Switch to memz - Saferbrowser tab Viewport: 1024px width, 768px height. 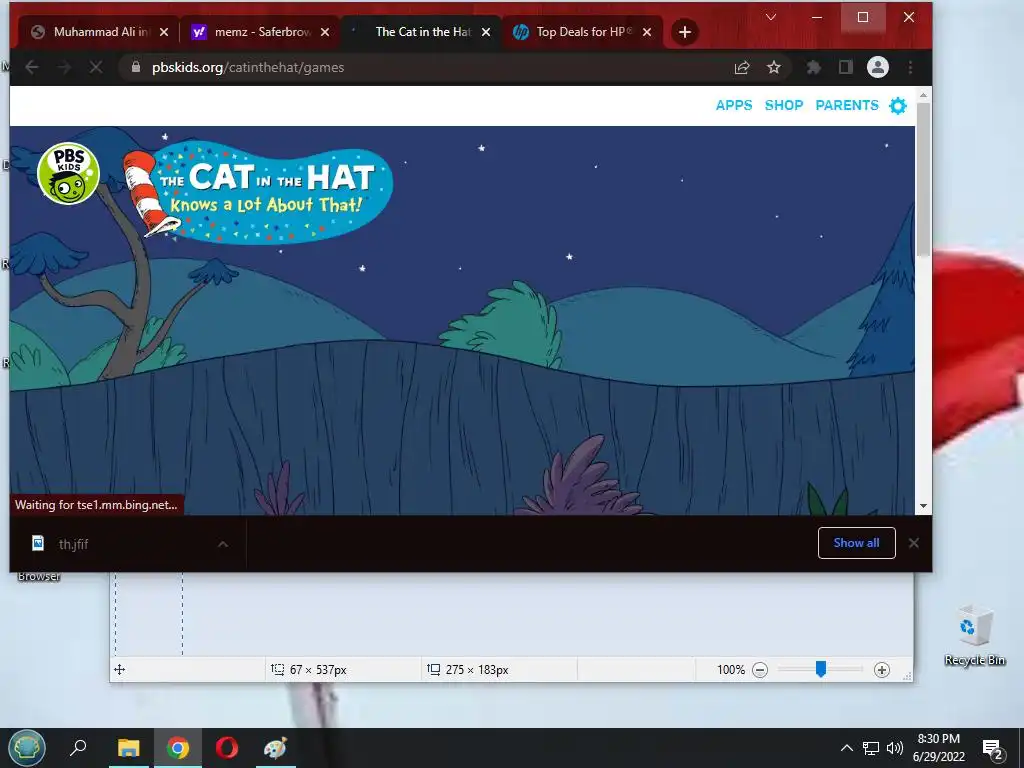259,32
